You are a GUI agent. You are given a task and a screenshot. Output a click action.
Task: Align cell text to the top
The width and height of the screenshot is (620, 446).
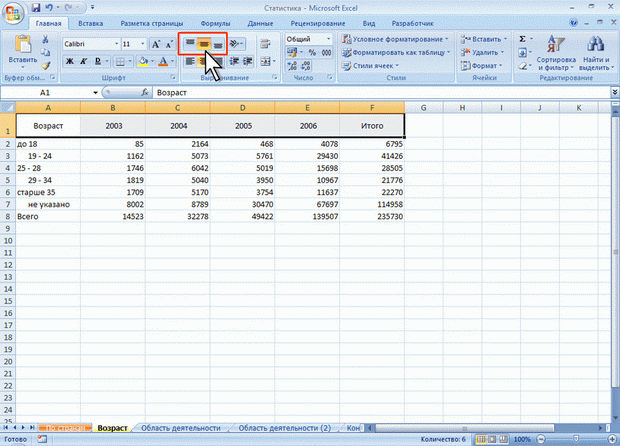coord(190,43)
